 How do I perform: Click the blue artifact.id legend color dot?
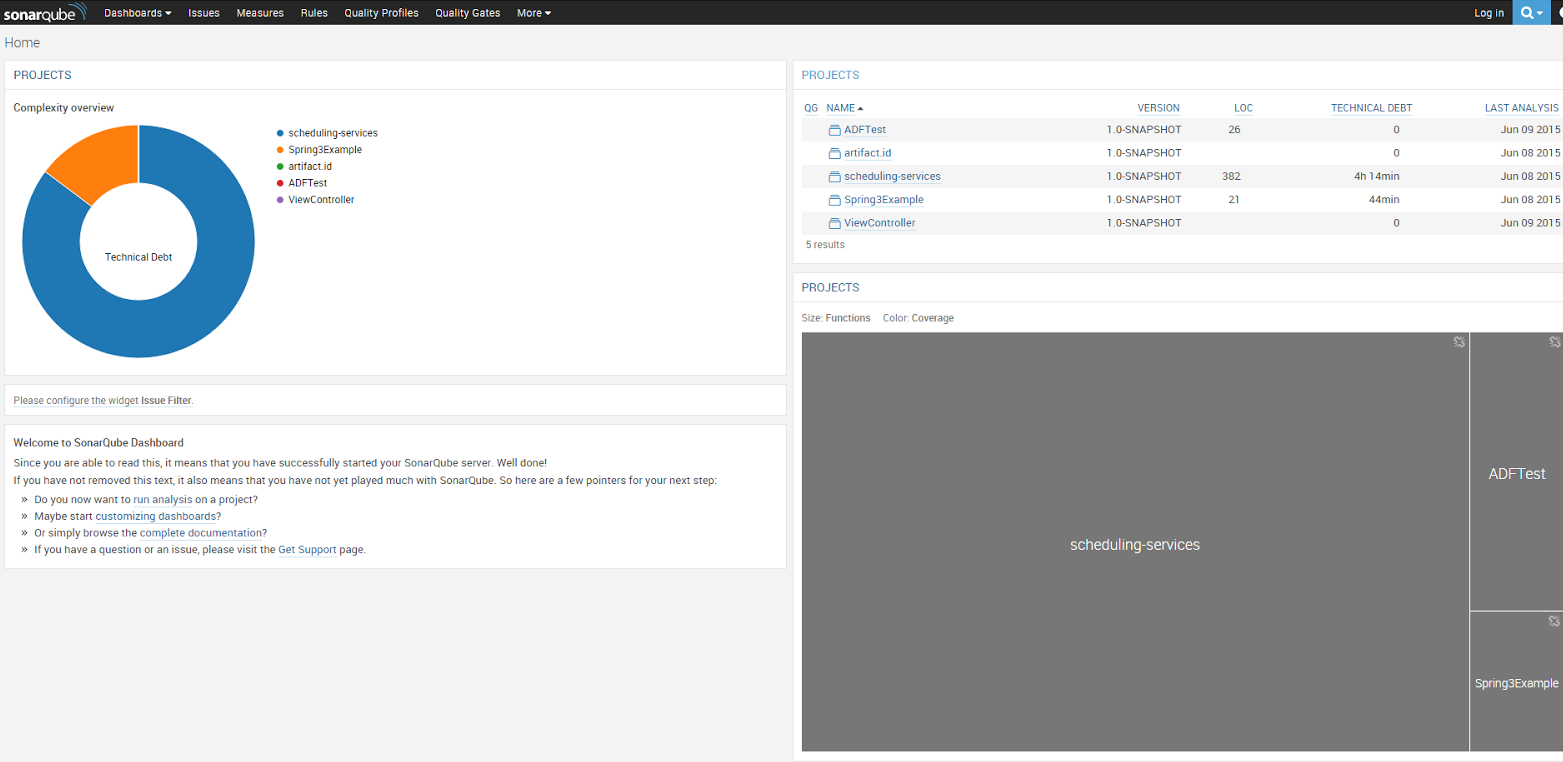(280, 166)
